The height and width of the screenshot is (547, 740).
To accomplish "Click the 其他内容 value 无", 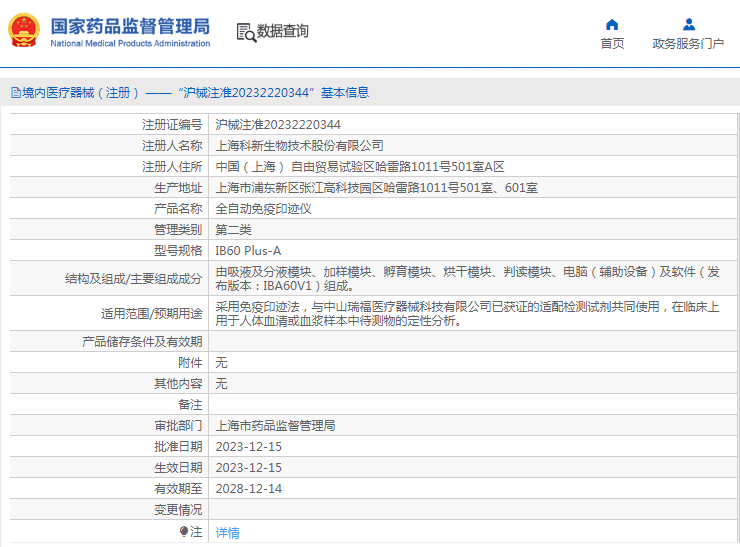I will tap(221, 384).
